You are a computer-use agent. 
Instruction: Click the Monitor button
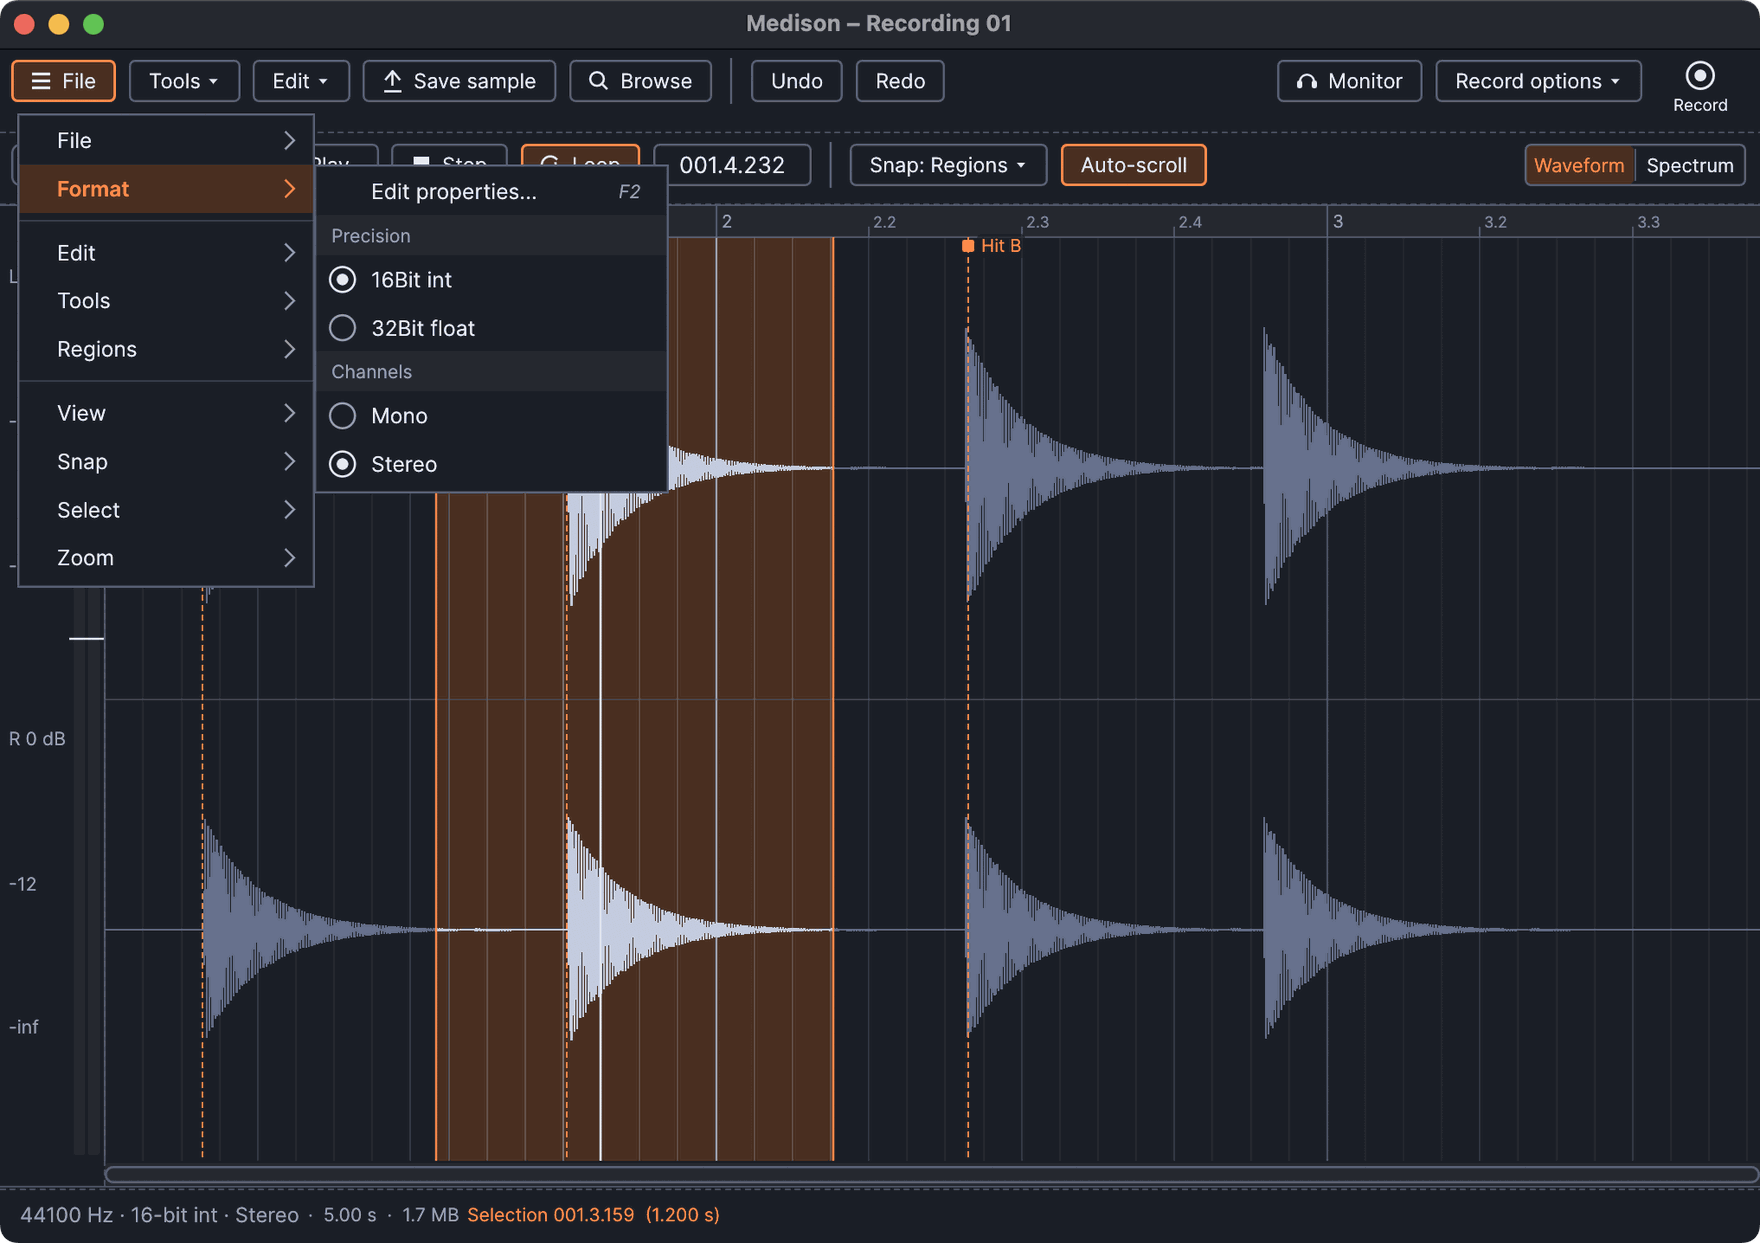click(1349, 81)
